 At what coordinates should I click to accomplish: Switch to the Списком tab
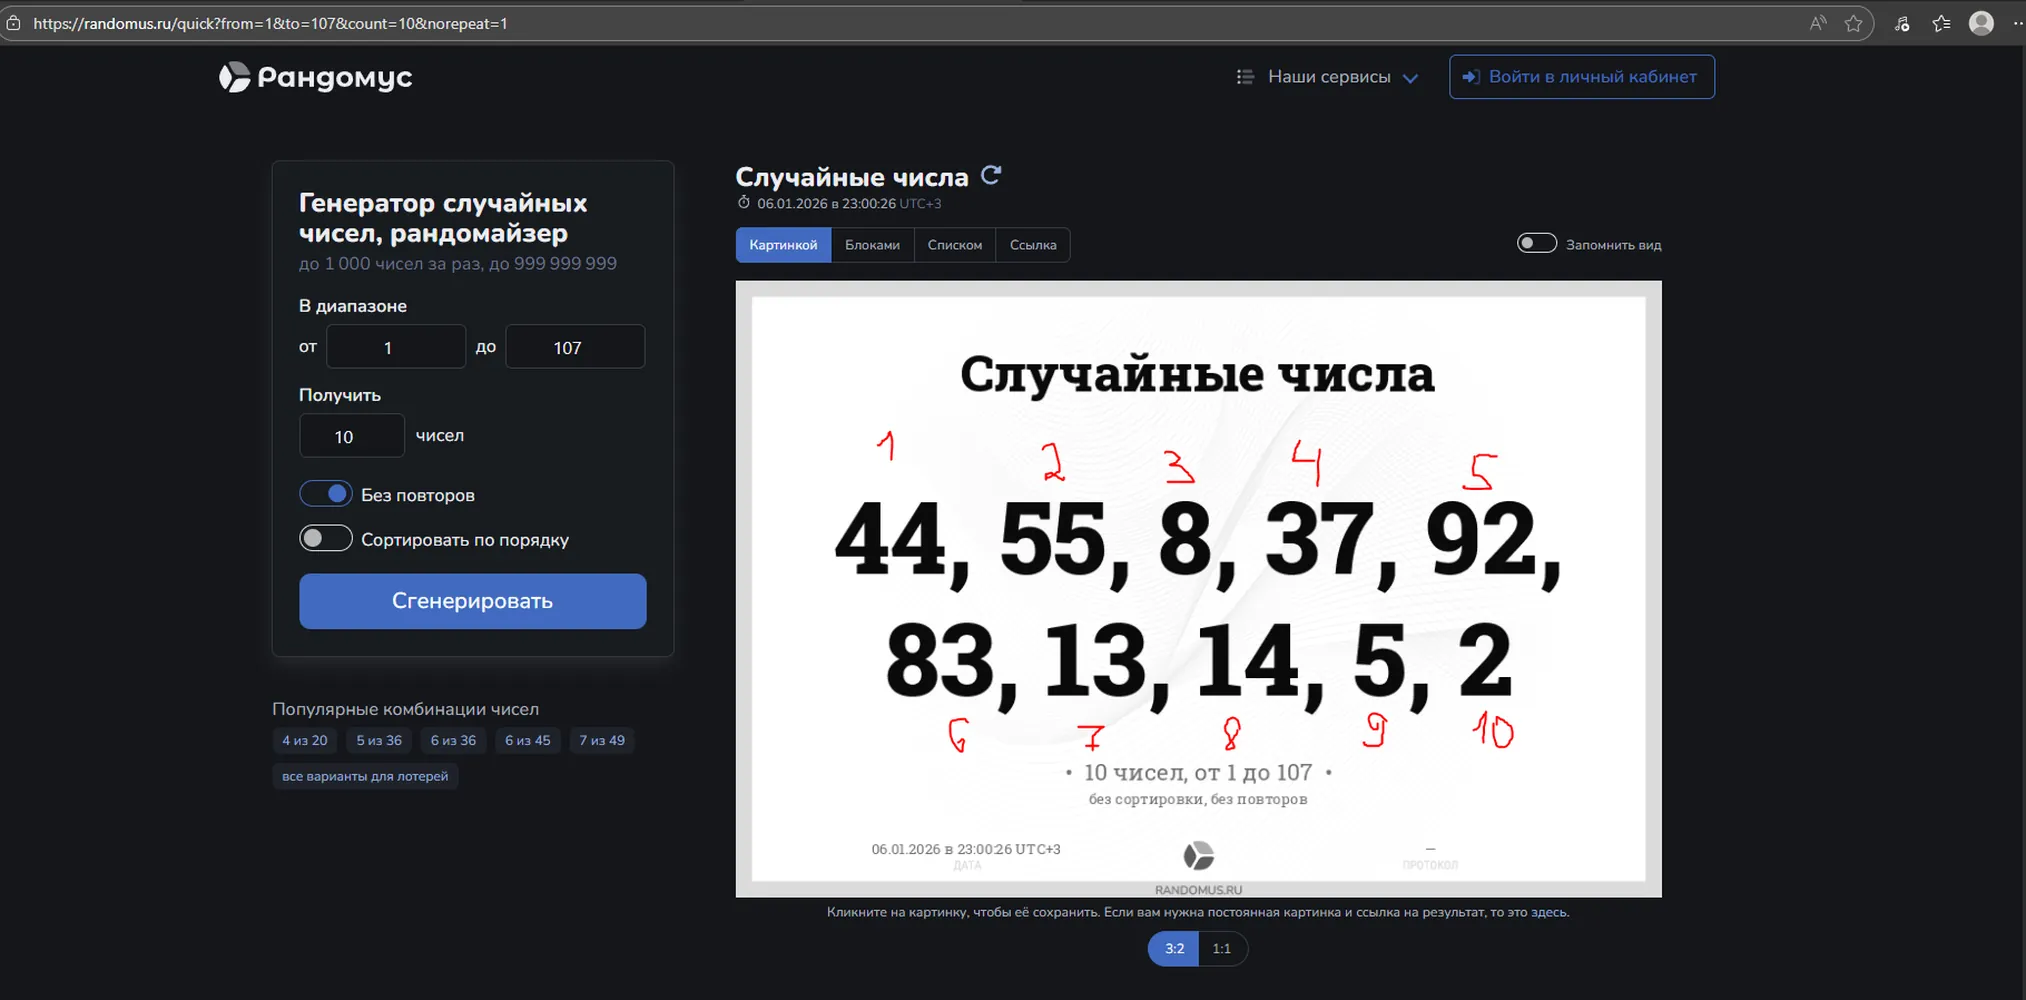[955, 245]
